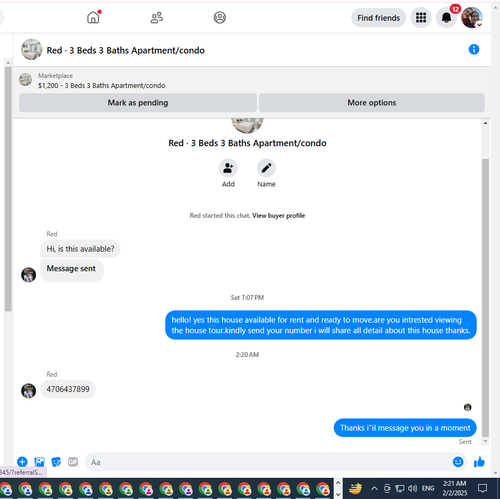Attach a photo with image icon
This screenshot has width=500, height=499.
(39, 462)
